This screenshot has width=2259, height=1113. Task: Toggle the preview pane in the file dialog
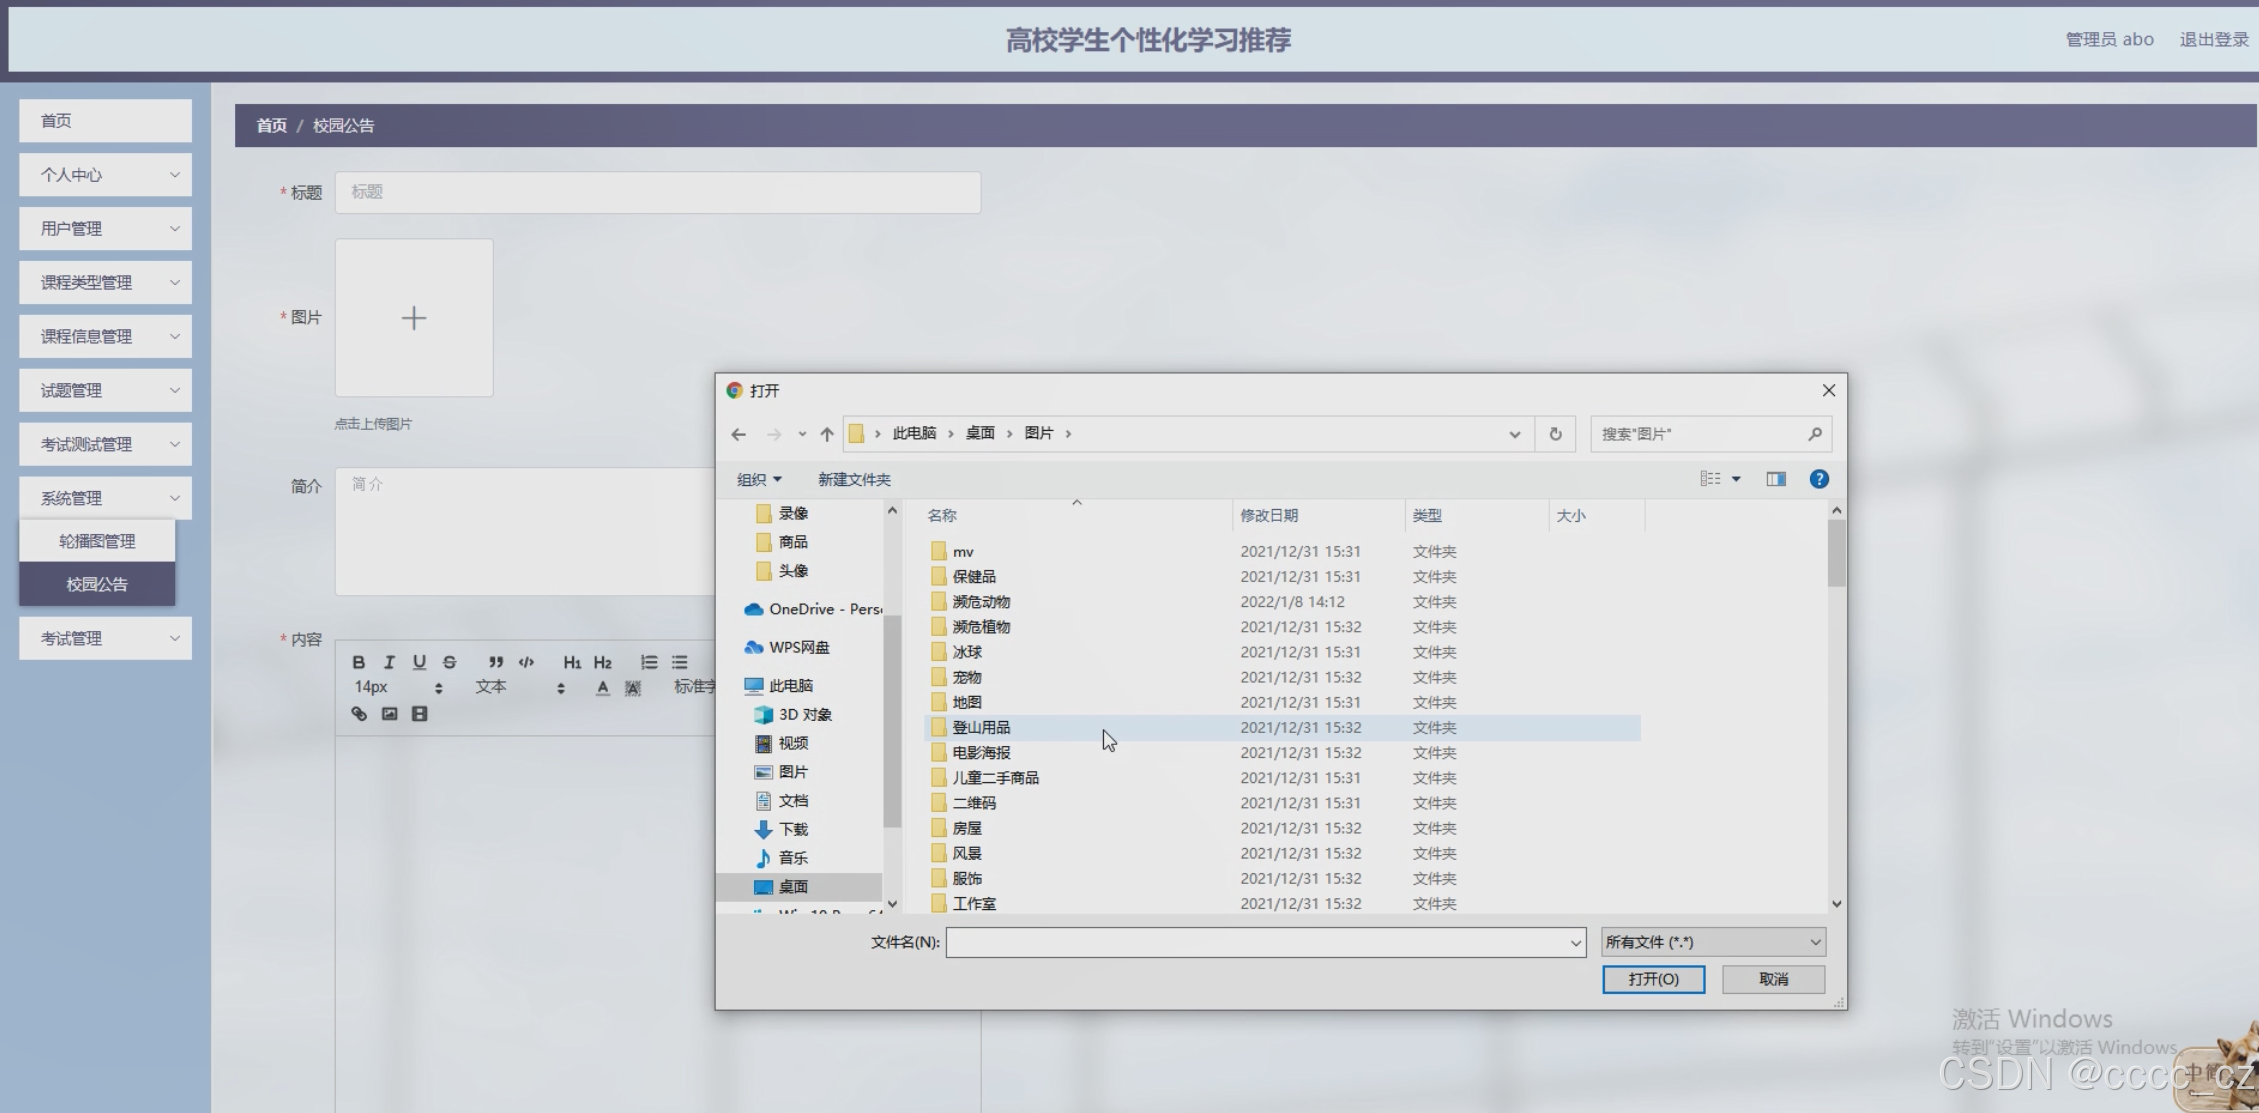[1776, 479]
